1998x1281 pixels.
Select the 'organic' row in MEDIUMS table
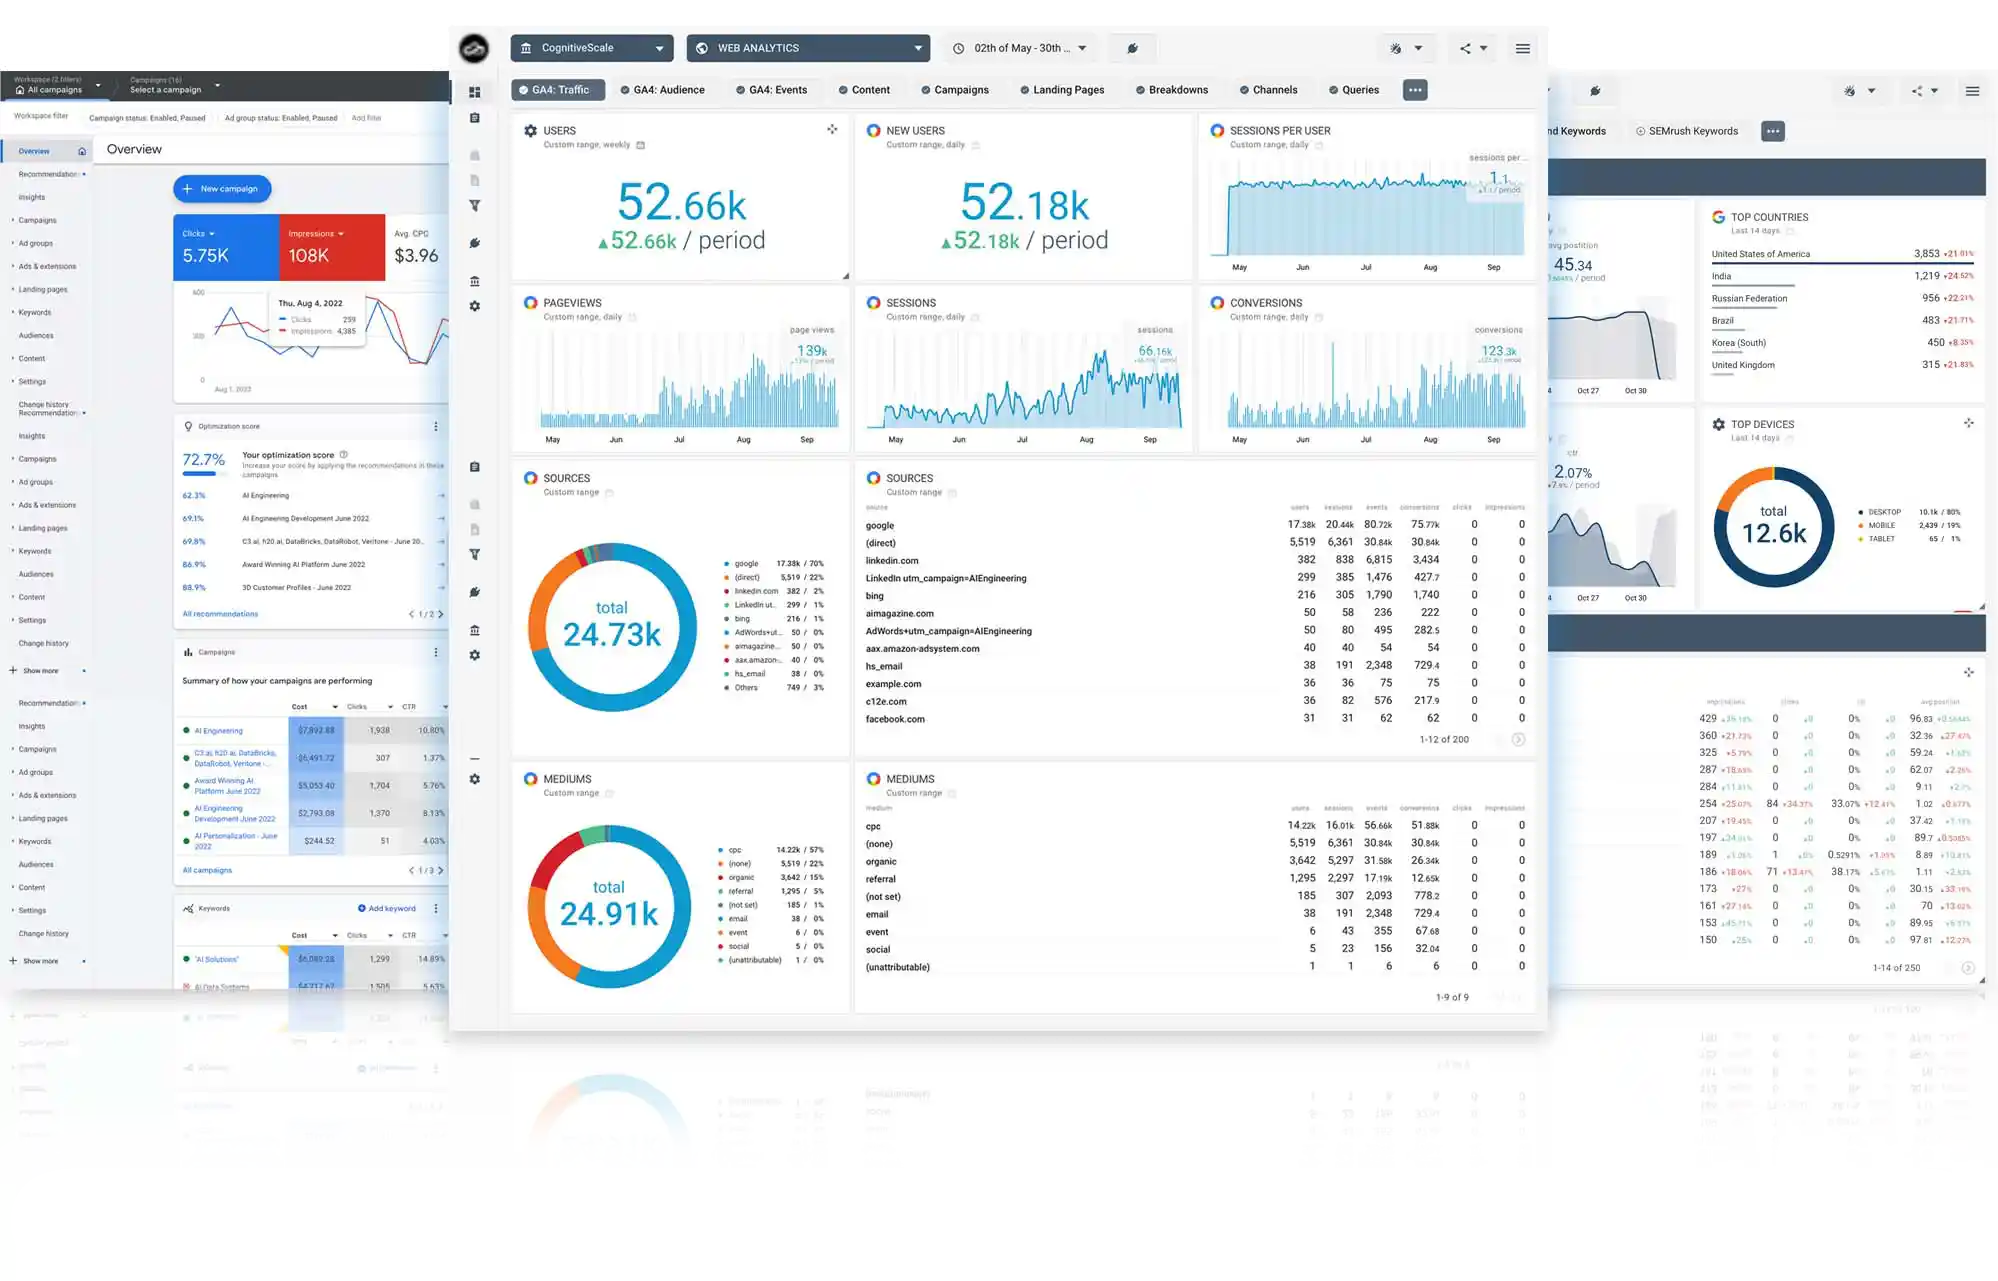coord(1195,862)
